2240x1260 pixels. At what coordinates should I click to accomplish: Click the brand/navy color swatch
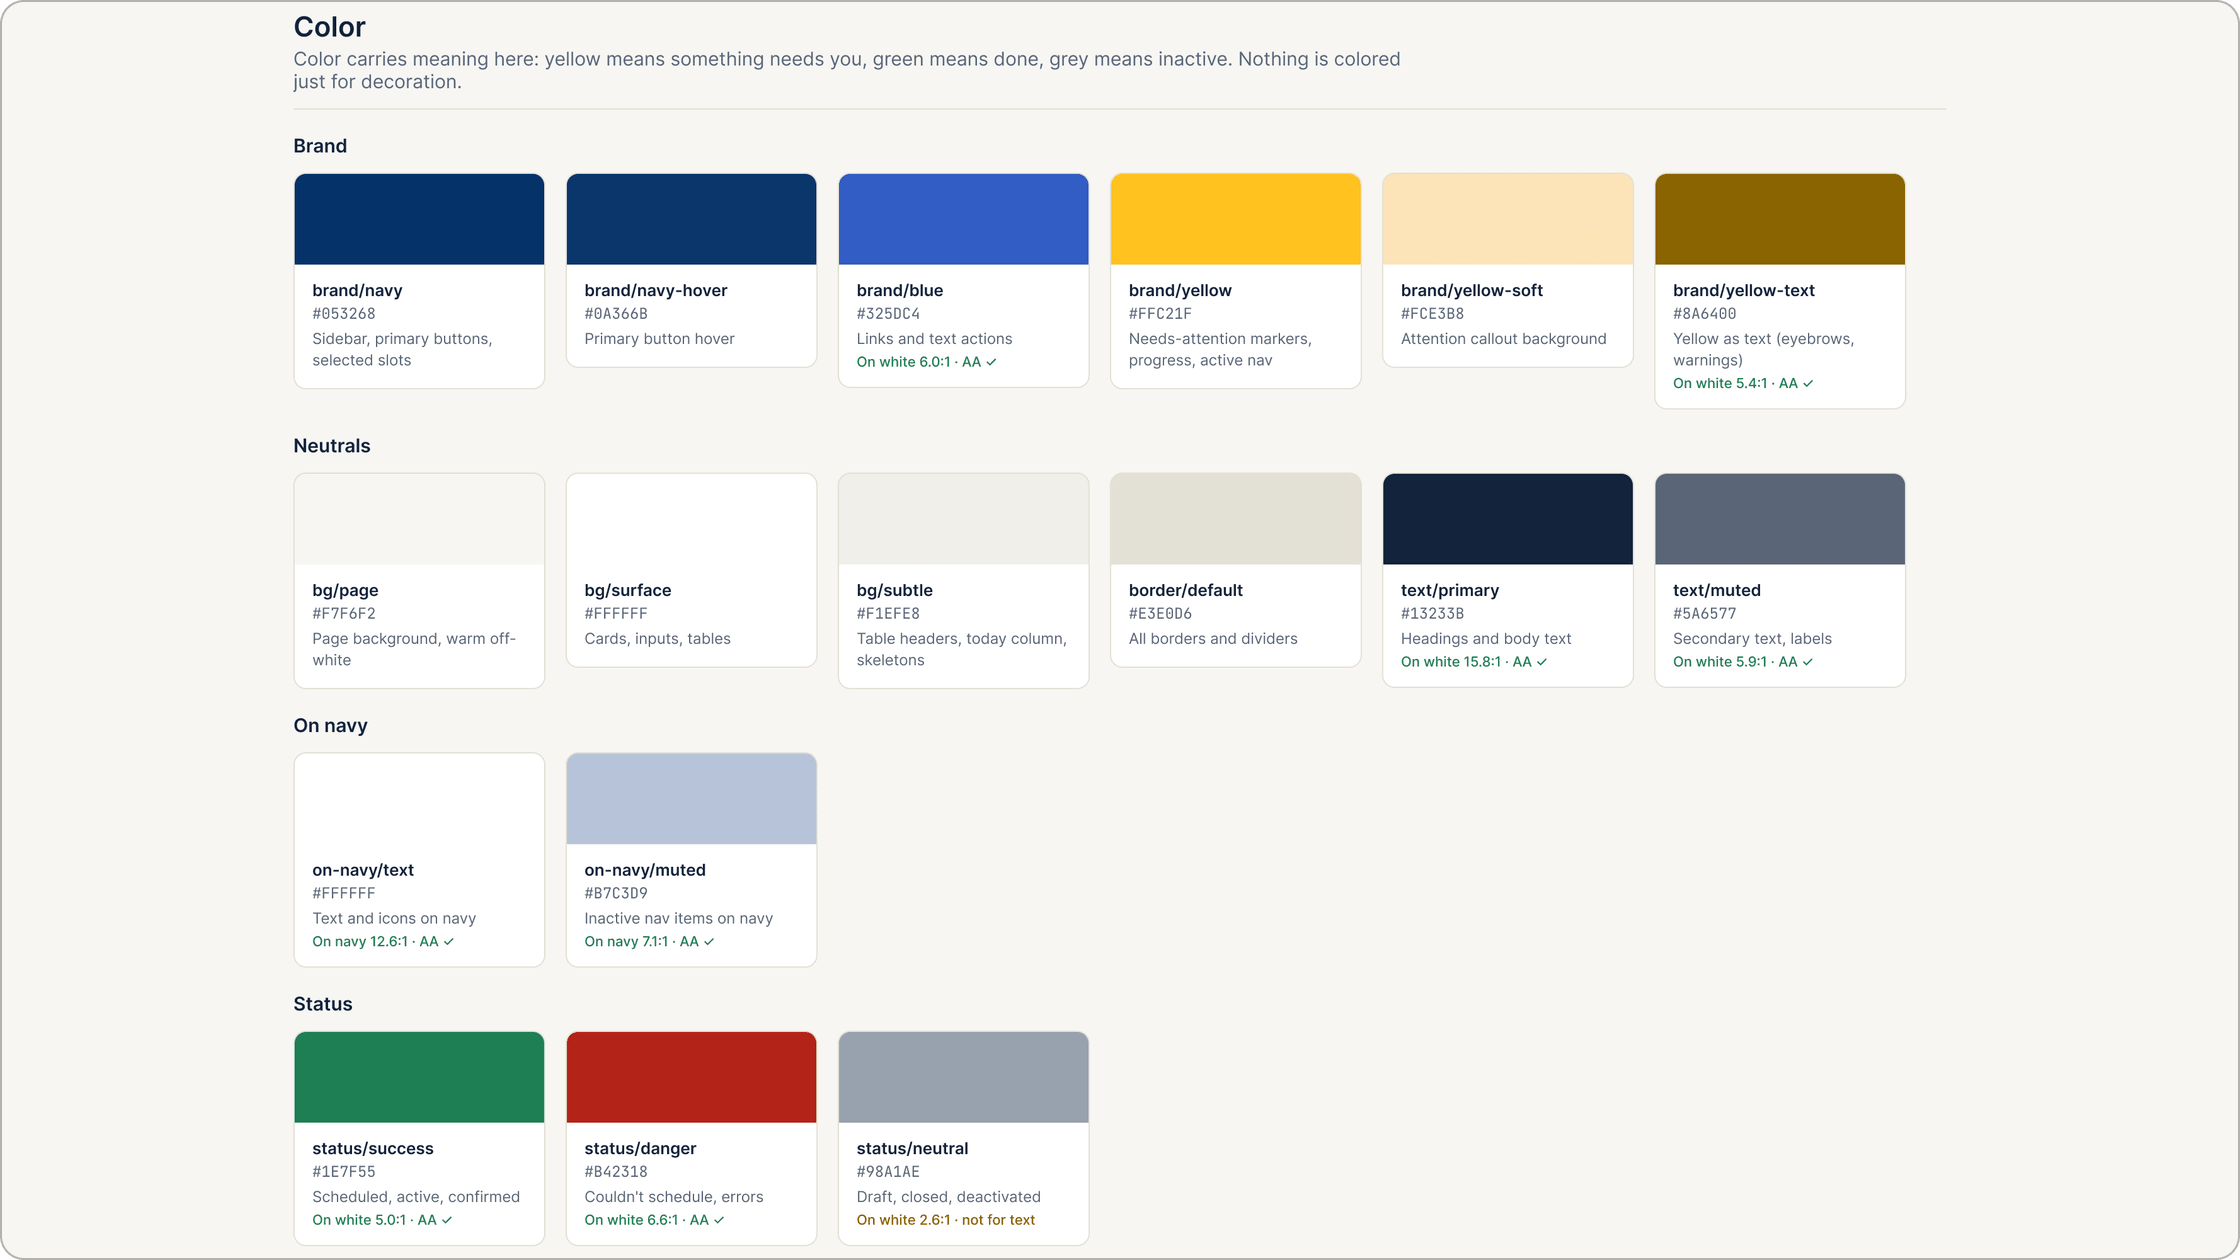coord(419,219)
